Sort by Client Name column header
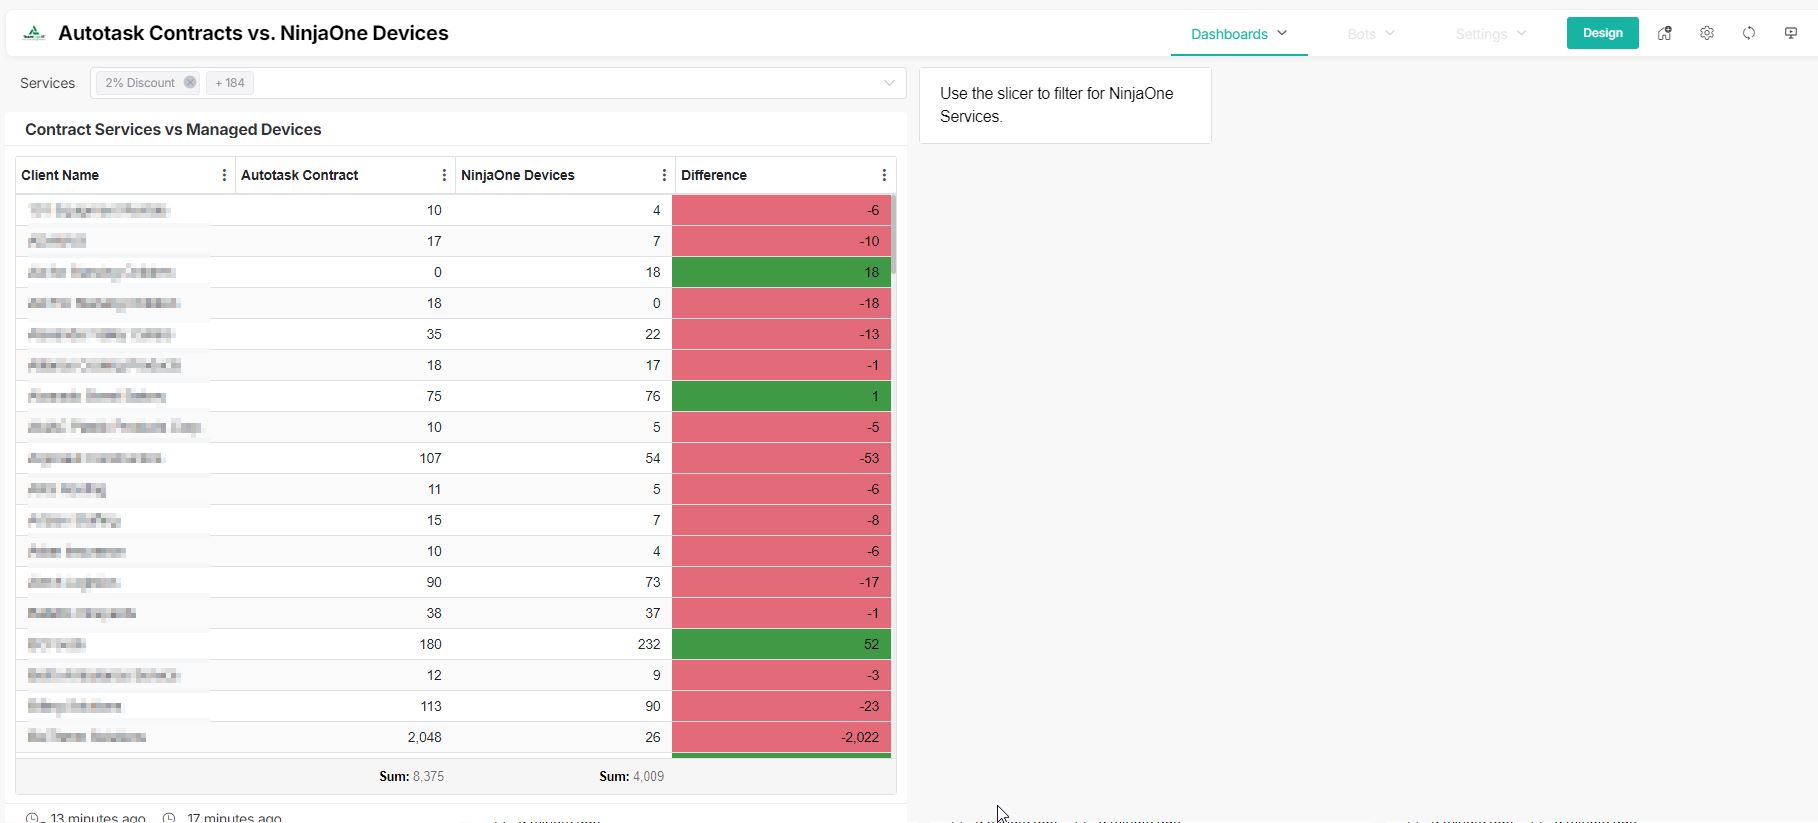The height and width of the screenshot is (823, 1818). (60, 175)
